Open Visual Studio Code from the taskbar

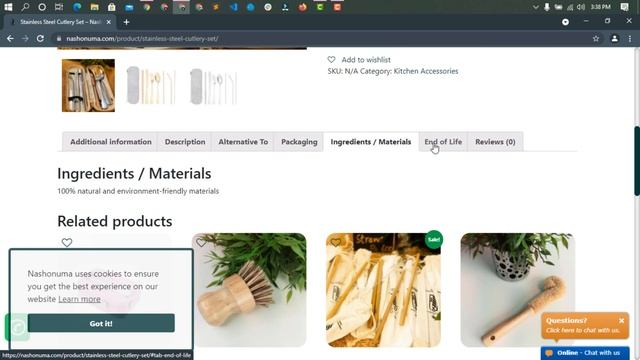tap(233, 7)
